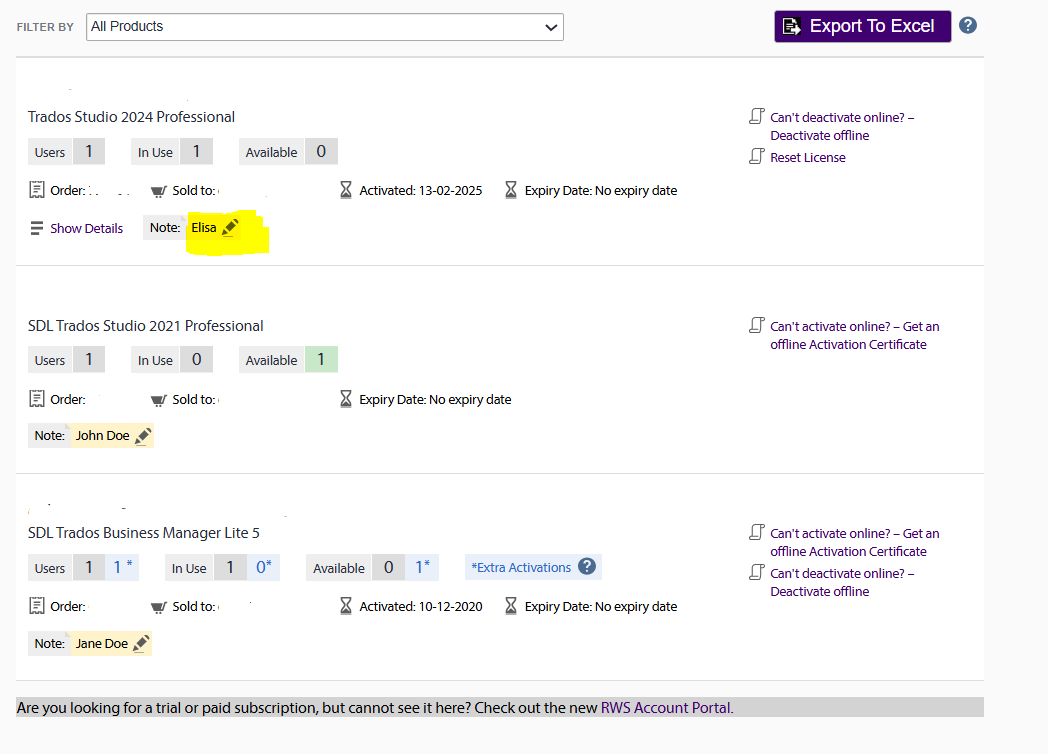Click the hourglass icon beside Activated: 13-02-2025
1048x754 pixels.
pos(346,190)
